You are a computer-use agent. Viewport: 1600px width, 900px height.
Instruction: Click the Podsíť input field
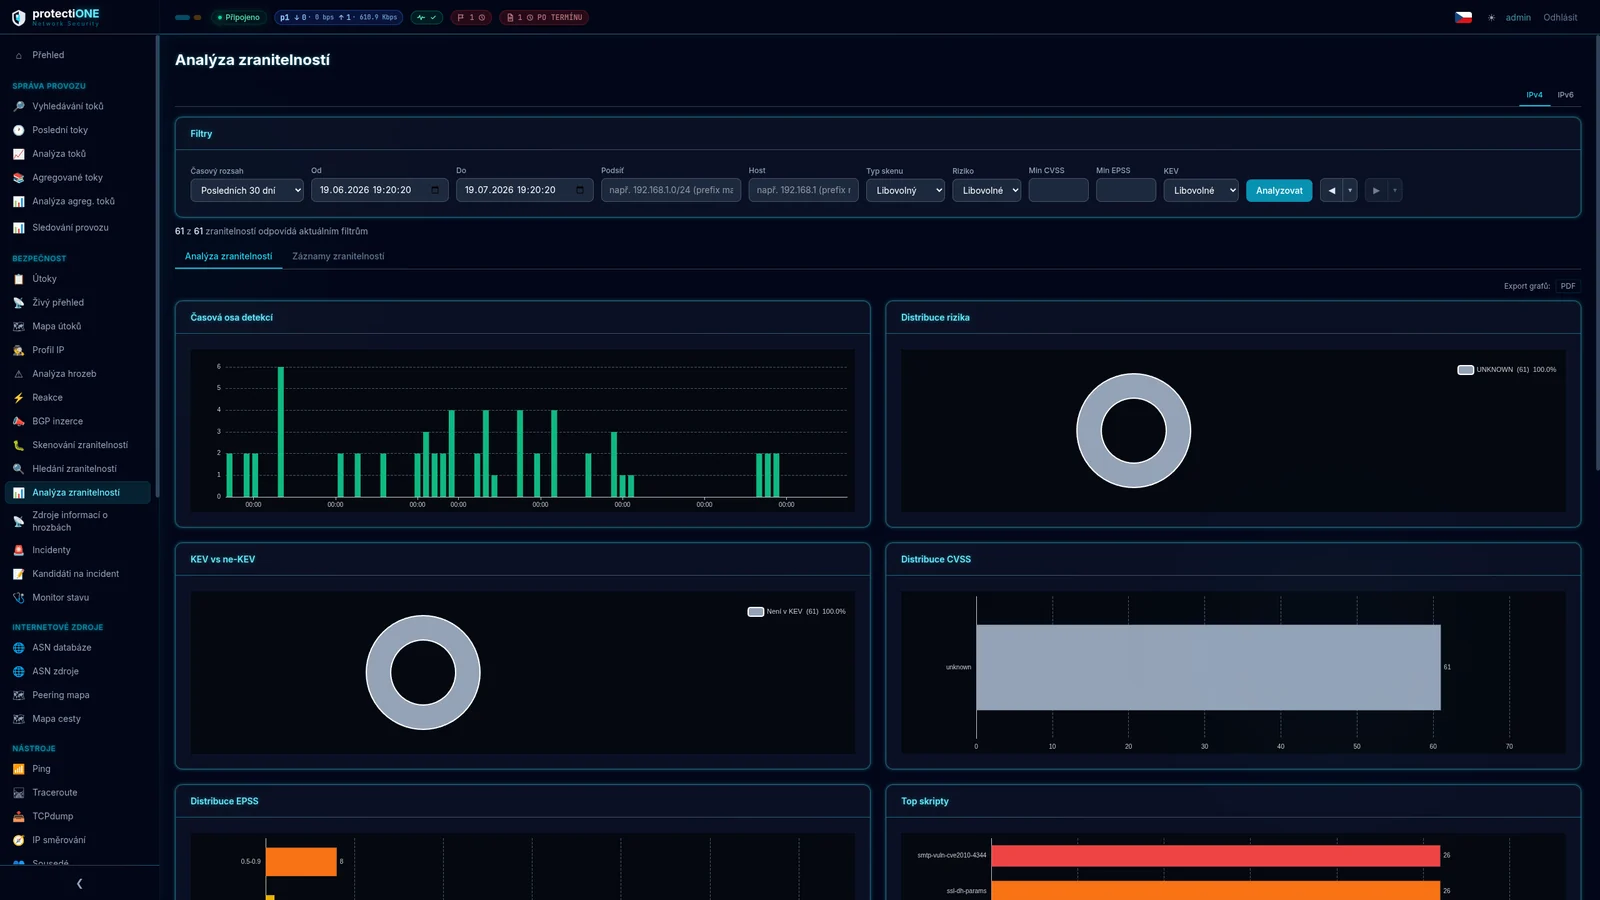coord(671,190)
